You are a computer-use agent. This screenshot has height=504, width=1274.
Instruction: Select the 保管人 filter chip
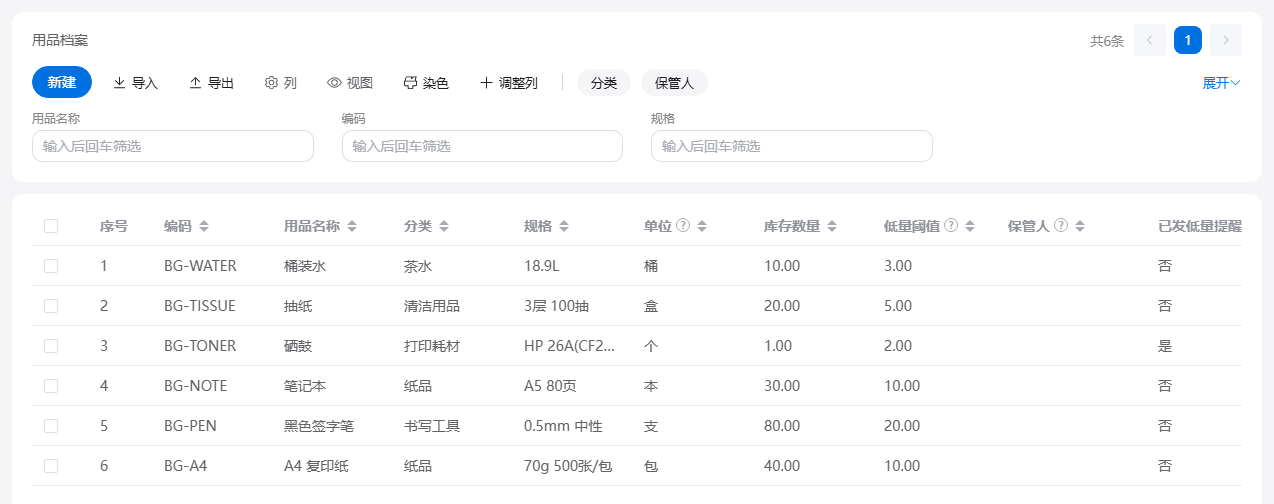(x=674, y=83)
